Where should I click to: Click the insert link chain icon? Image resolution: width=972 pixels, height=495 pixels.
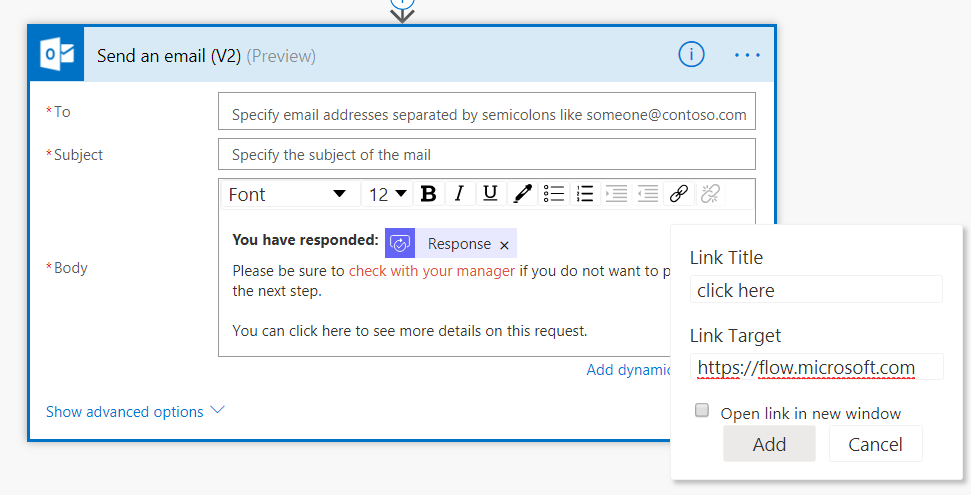[x=679, y=194]
